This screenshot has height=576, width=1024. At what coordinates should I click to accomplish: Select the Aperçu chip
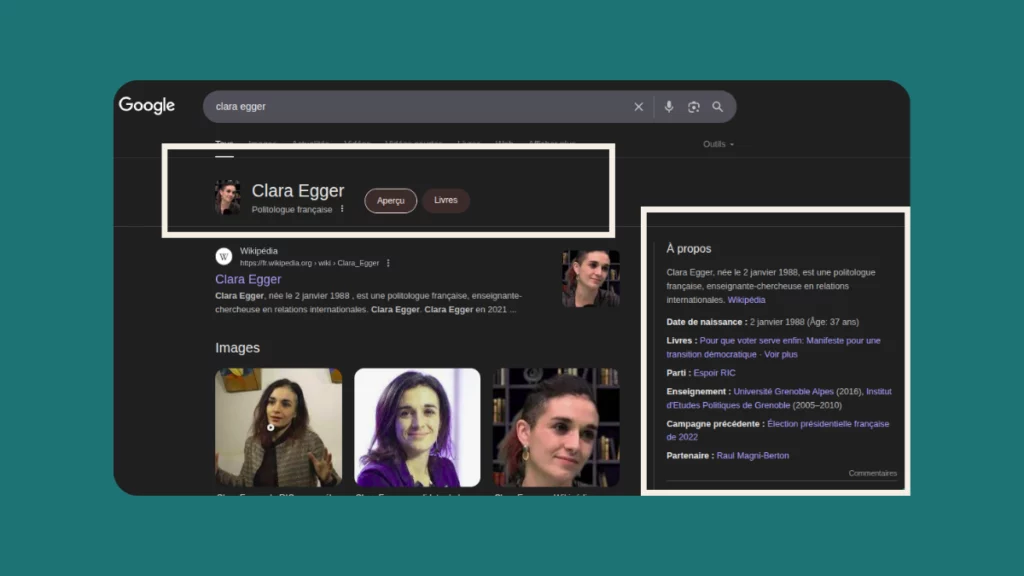coord(391,200)
